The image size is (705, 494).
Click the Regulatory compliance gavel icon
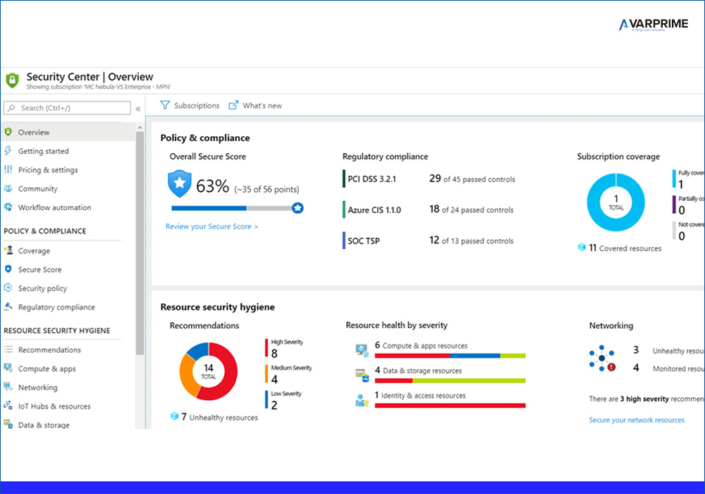click(8, 307)
